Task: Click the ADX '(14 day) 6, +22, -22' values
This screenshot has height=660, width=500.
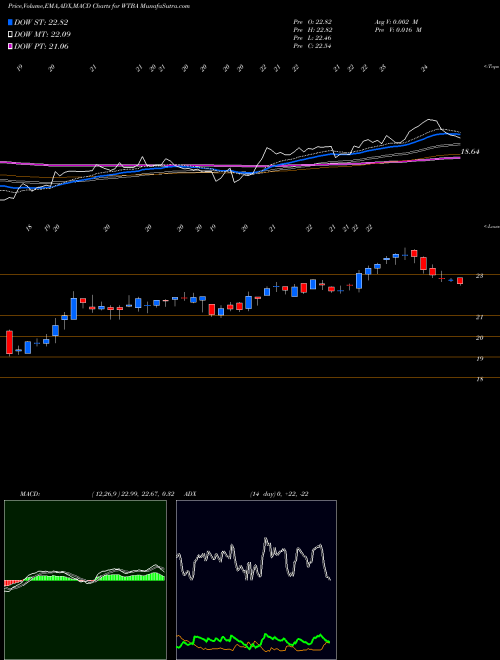Action: (x=279, y=494)
